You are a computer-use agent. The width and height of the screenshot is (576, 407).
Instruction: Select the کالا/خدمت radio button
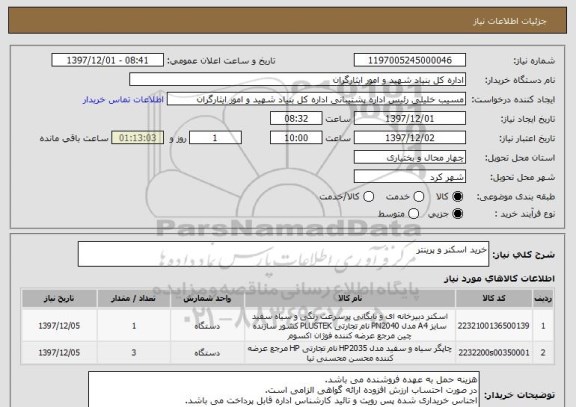[368, 197]
